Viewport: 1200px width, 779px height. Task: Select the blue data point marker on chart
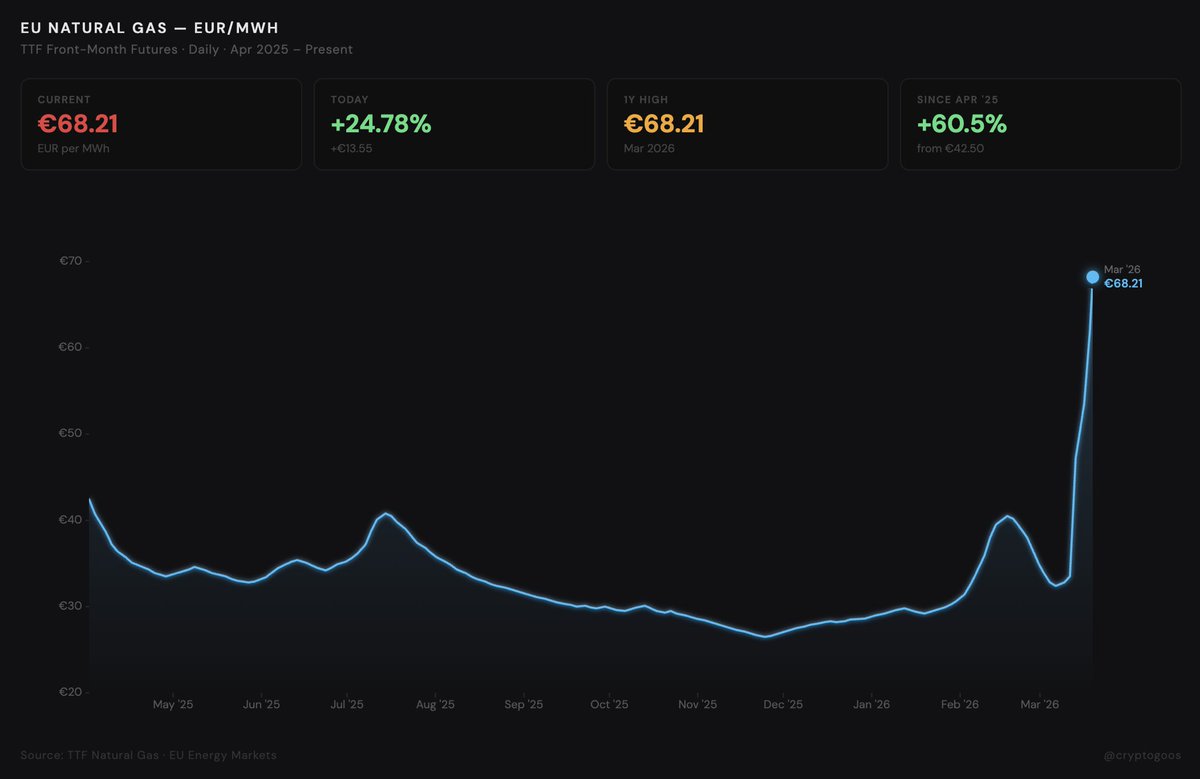click(x=1092, y=277)
